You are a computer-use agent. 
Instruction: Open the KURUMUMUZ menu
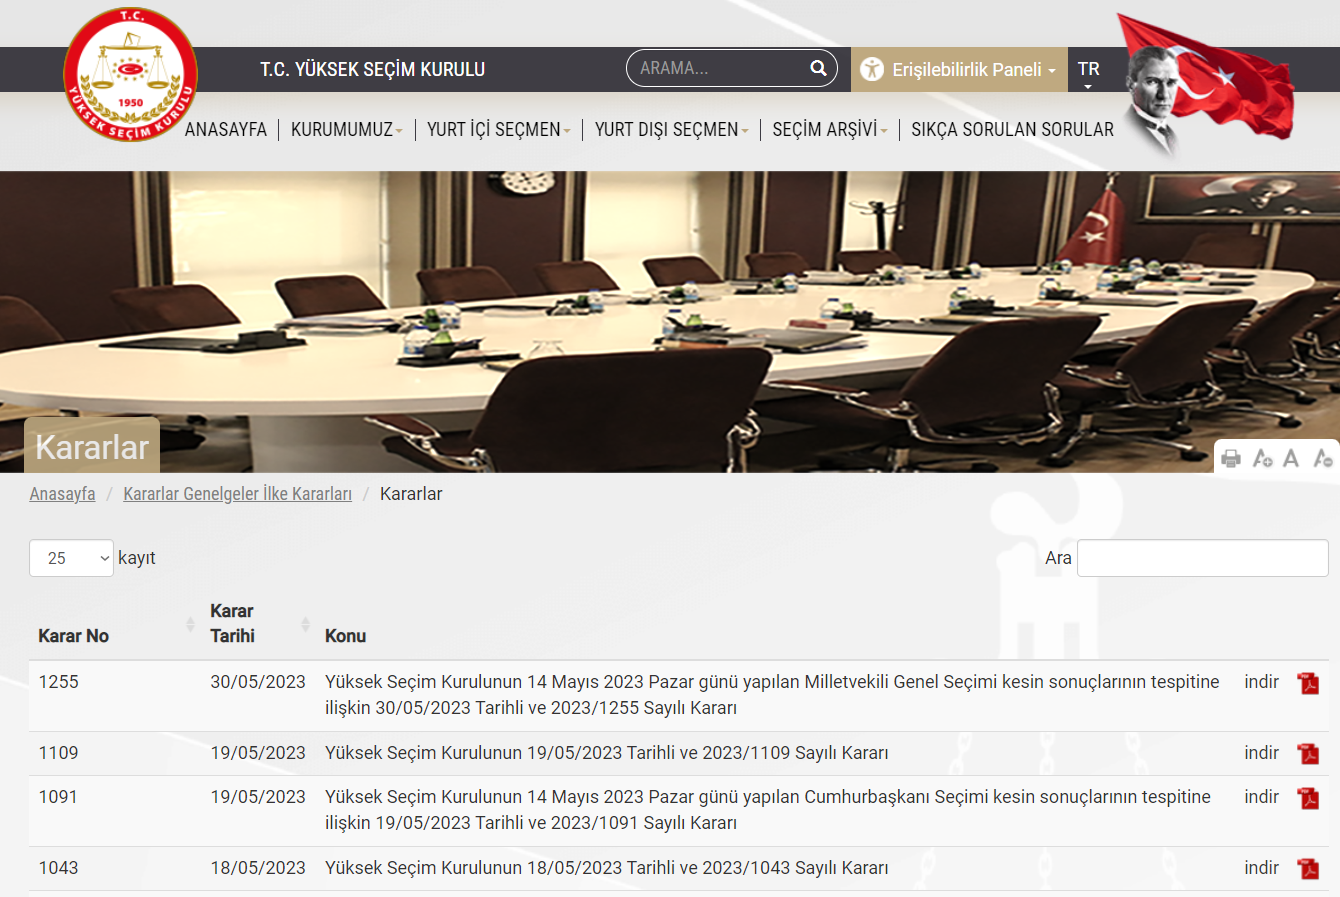(x=346, y=130)
